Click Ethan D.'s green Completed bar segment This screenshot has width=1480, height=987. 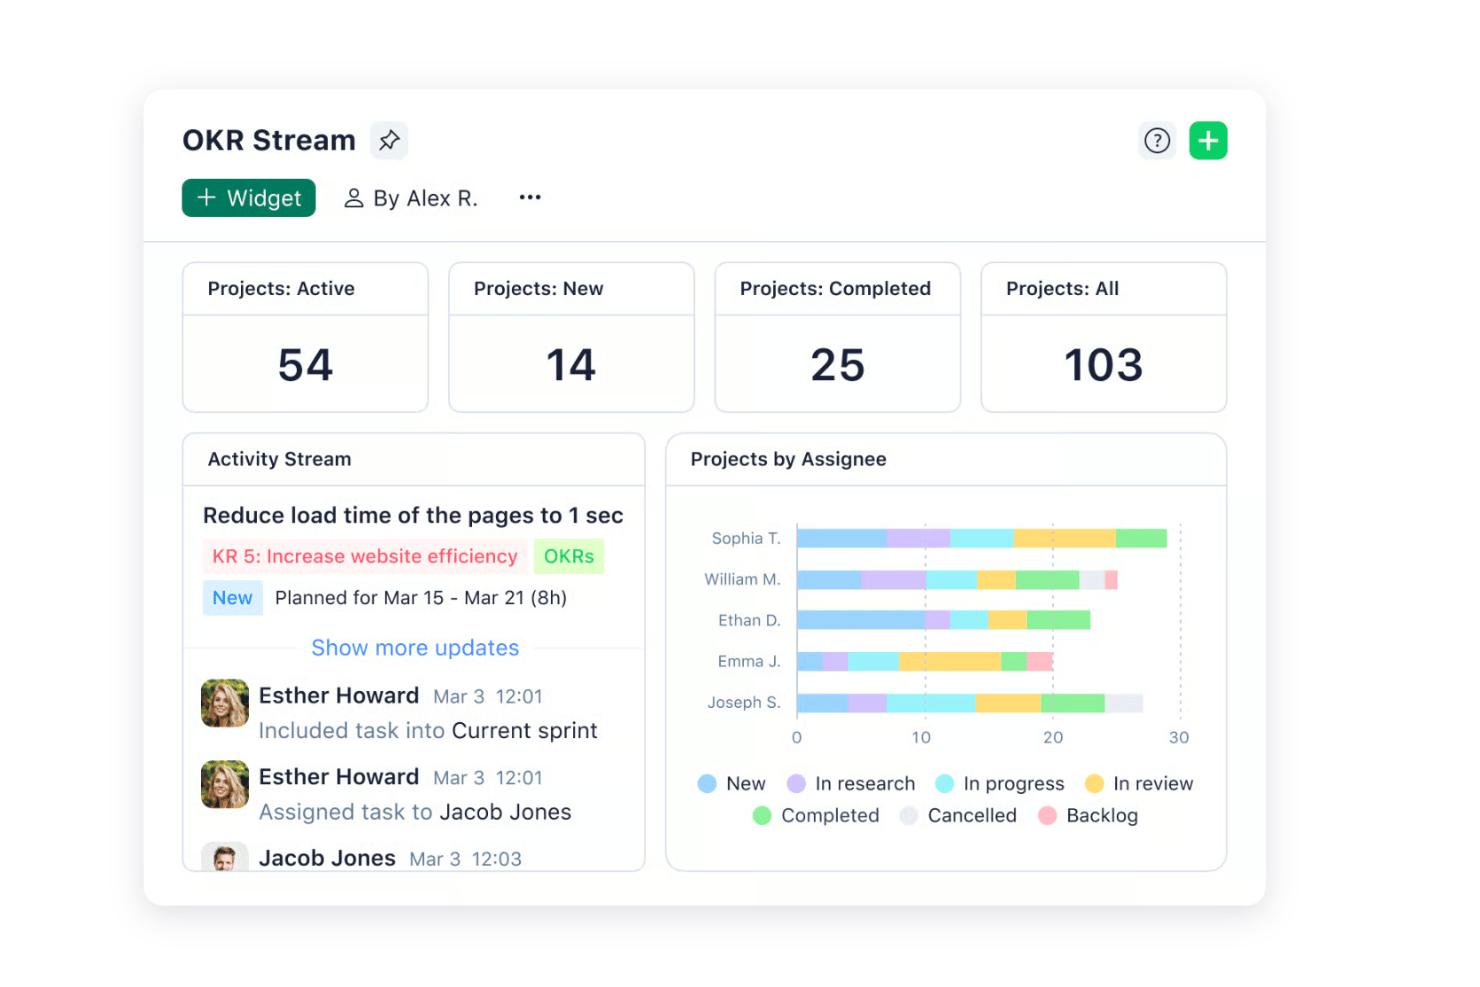[1058, 620]
